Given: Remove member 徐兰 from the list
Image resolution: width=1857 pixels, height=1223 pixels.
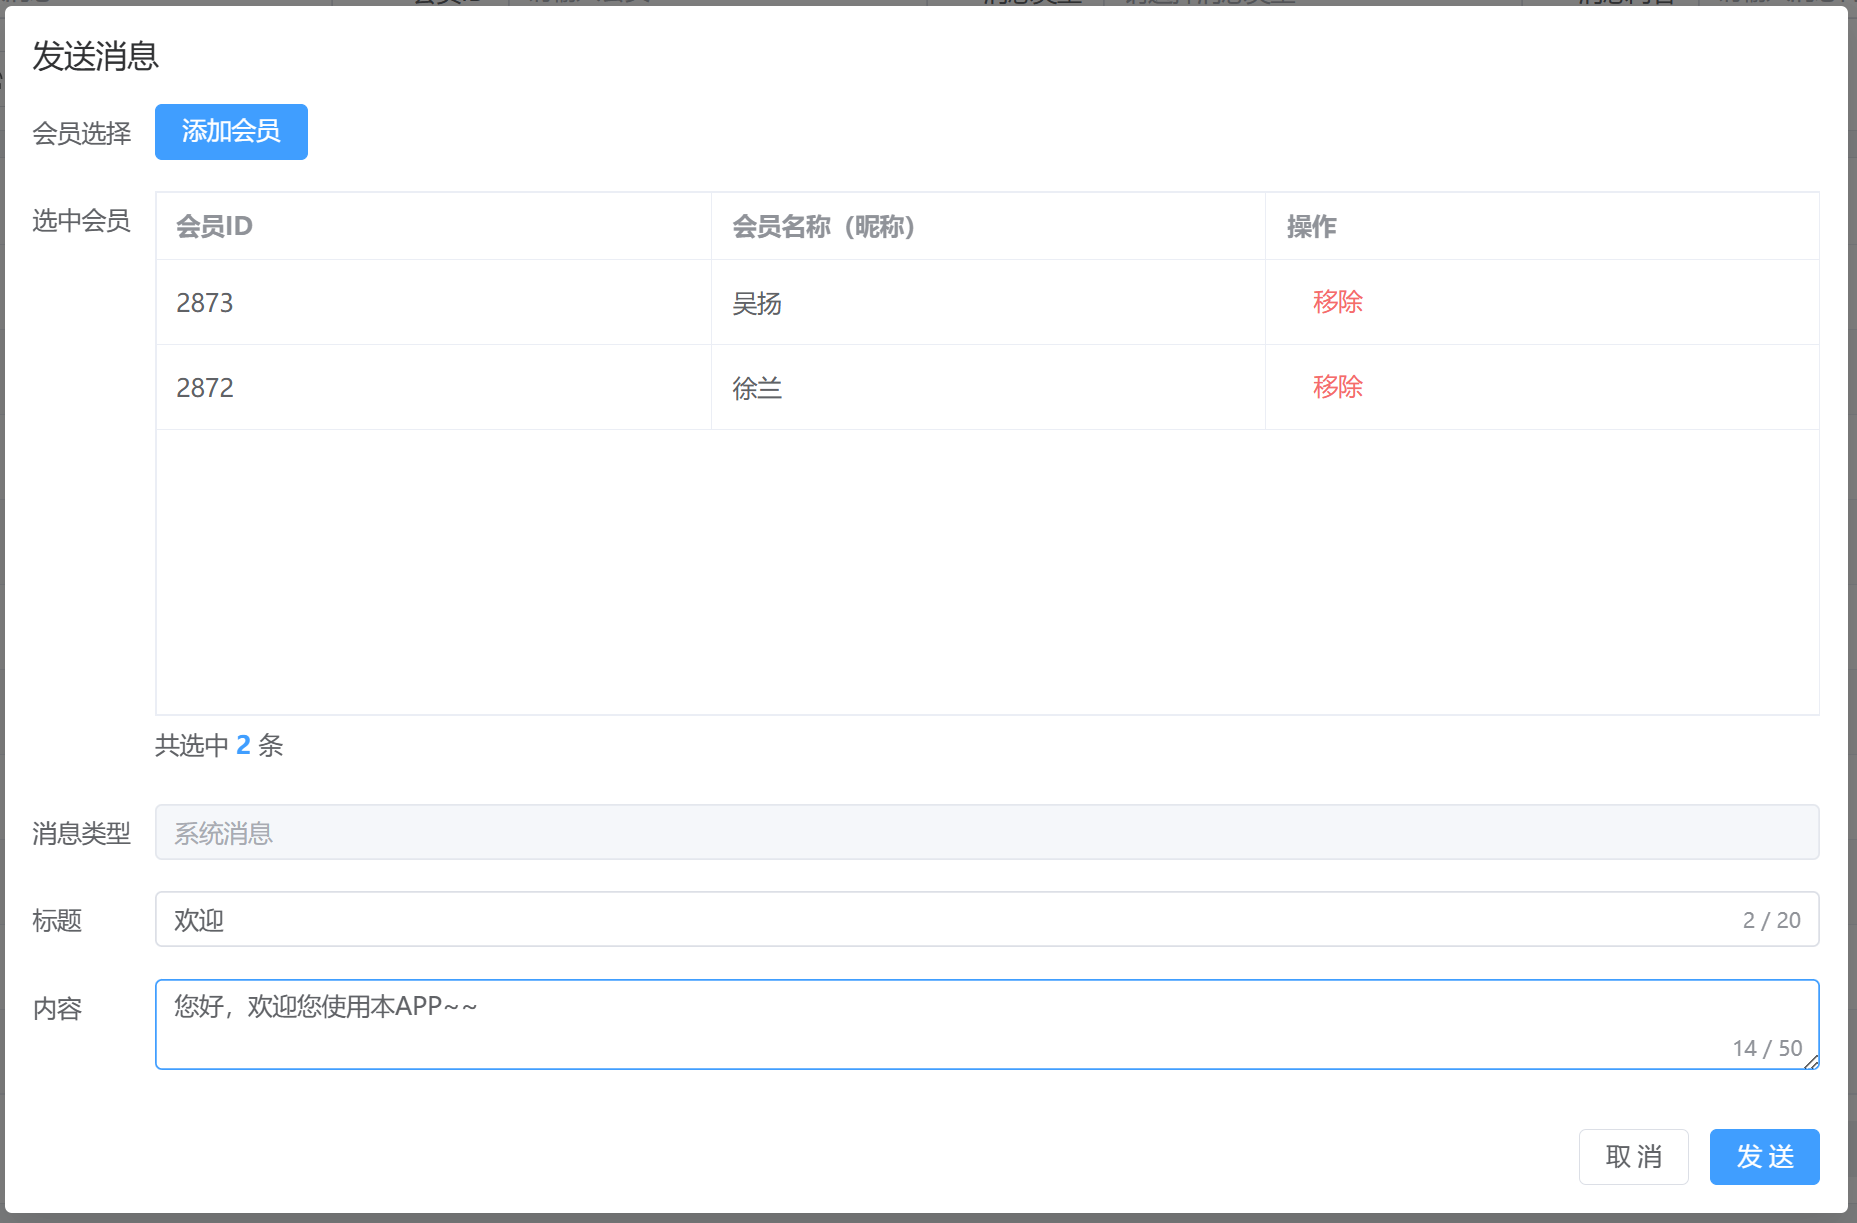Looking at the screenshot, I should point(1337,387).
